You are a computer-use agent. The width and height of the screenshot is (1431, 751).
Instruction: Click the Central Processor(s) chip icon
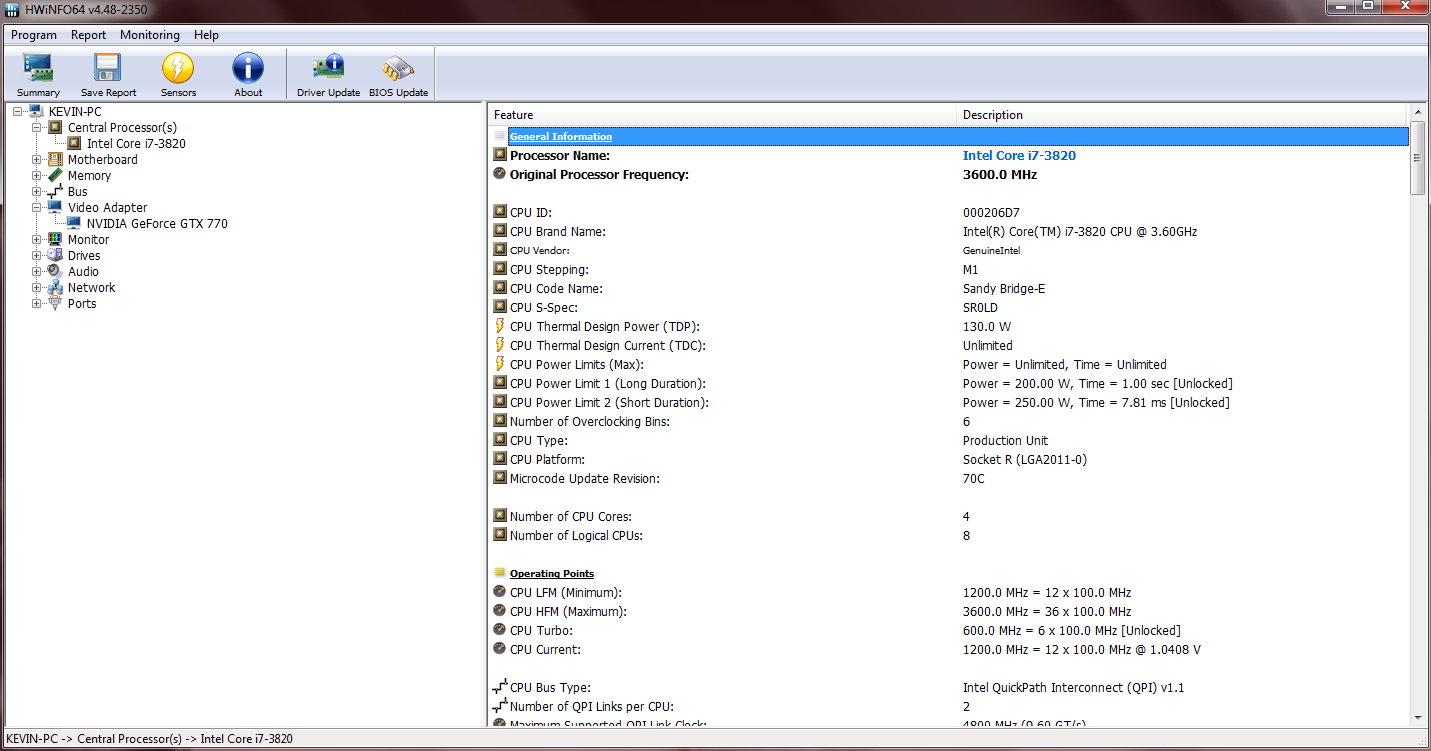pyautogui.click(x=55, y=127)
